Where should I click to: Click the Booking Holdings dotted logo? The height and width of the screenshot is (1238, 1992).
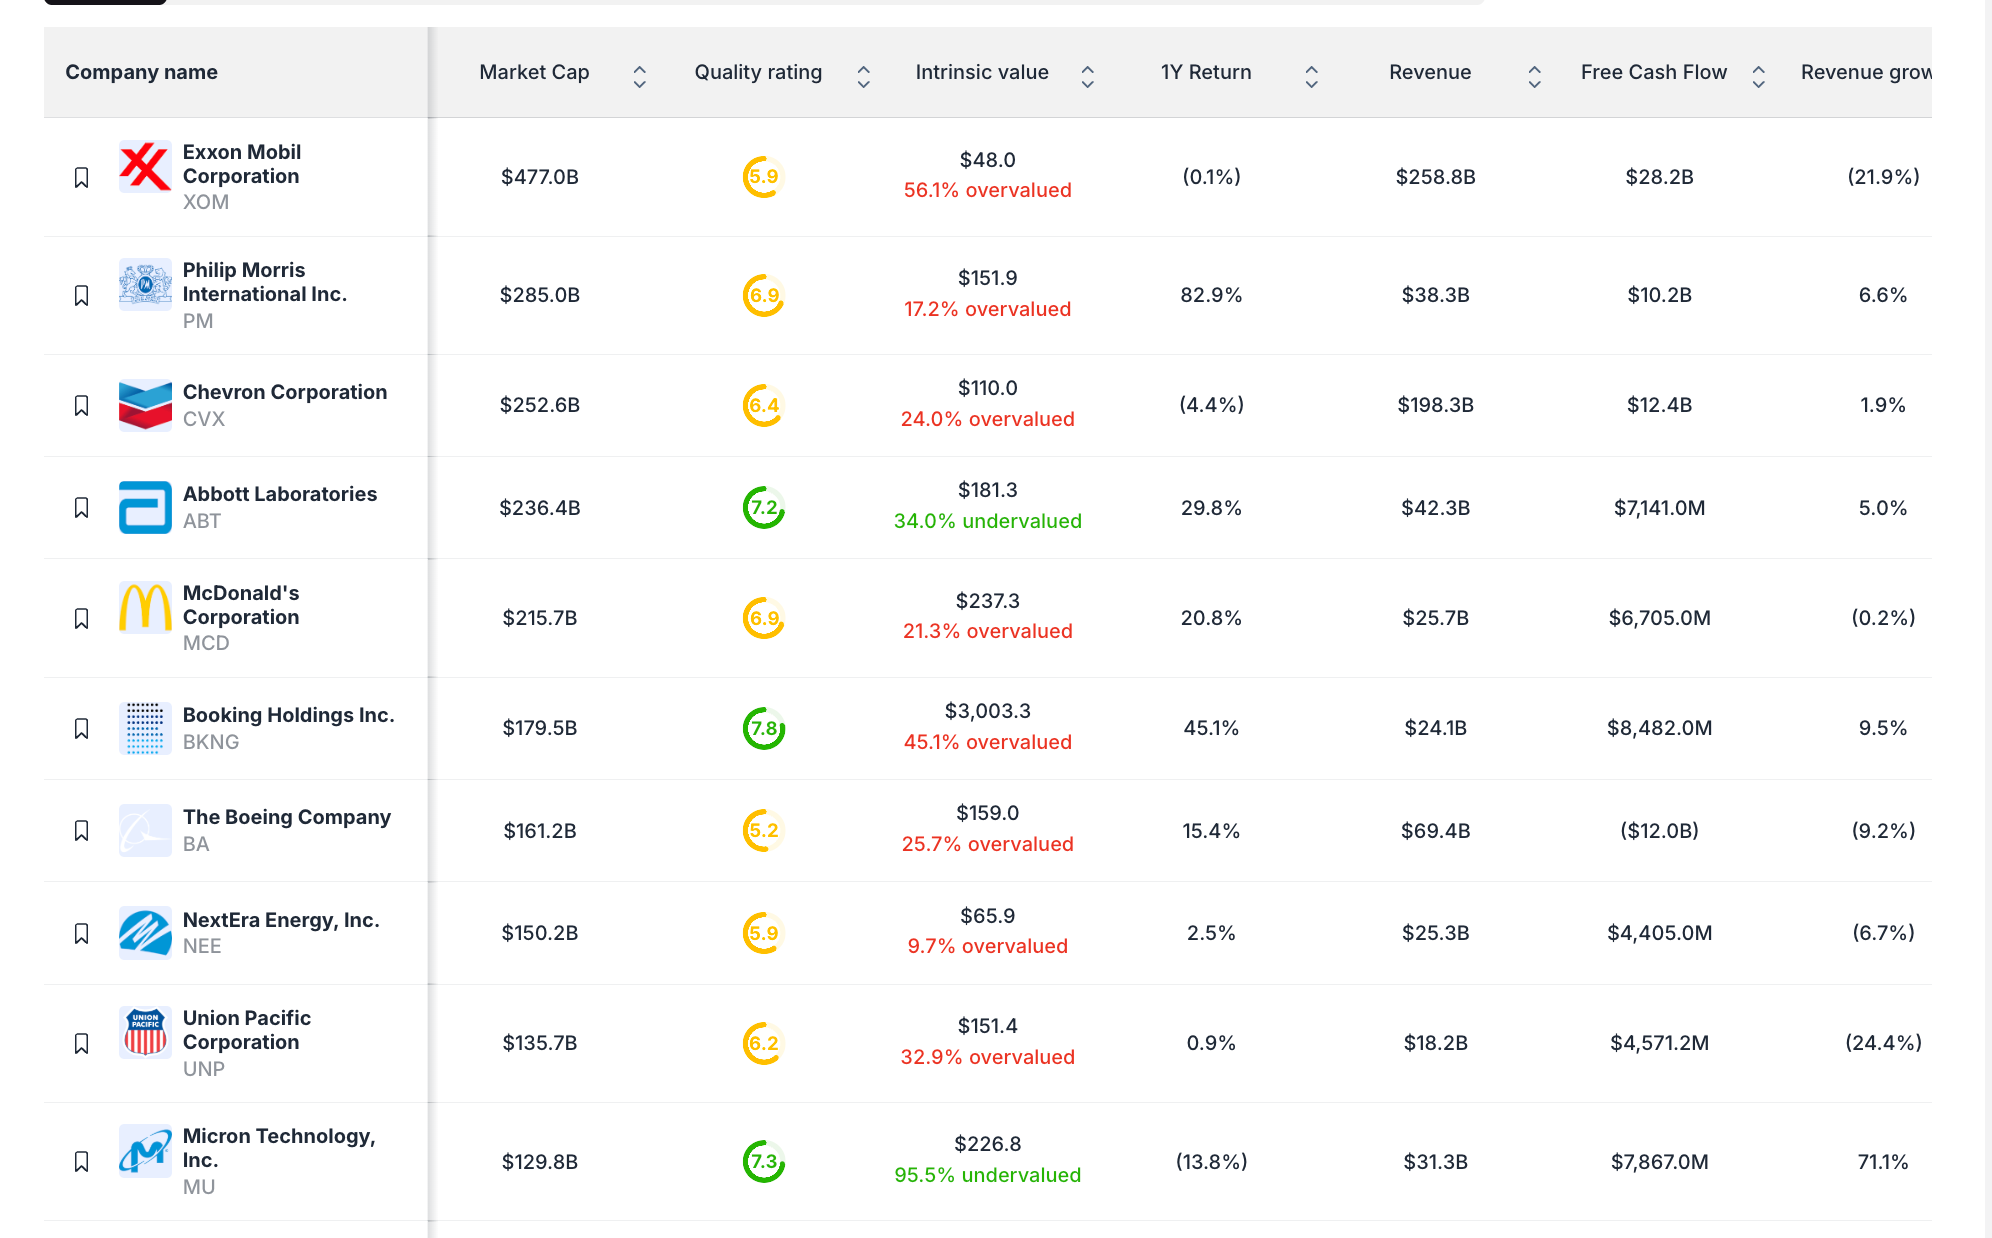(145, 728)
